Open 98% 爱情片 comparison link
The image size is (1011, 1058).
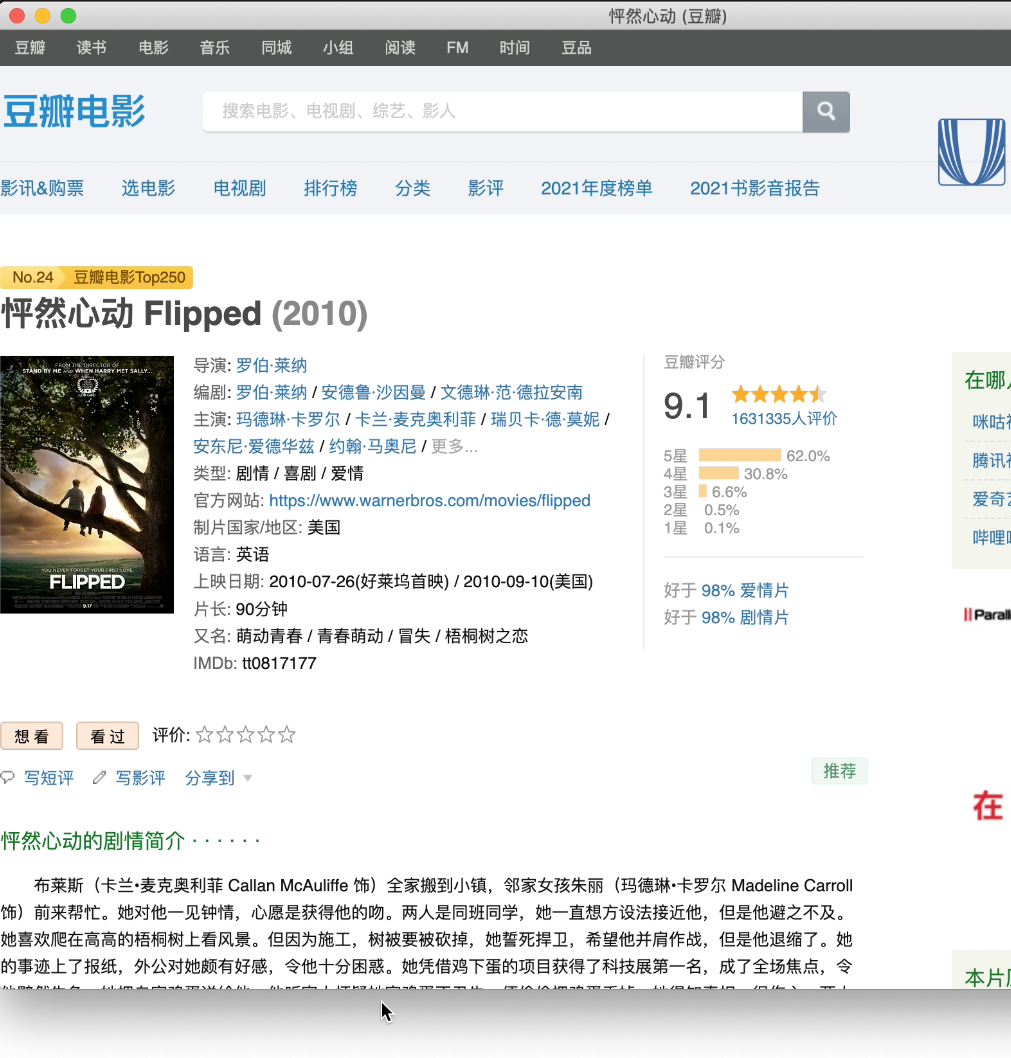tap(745, 590)
